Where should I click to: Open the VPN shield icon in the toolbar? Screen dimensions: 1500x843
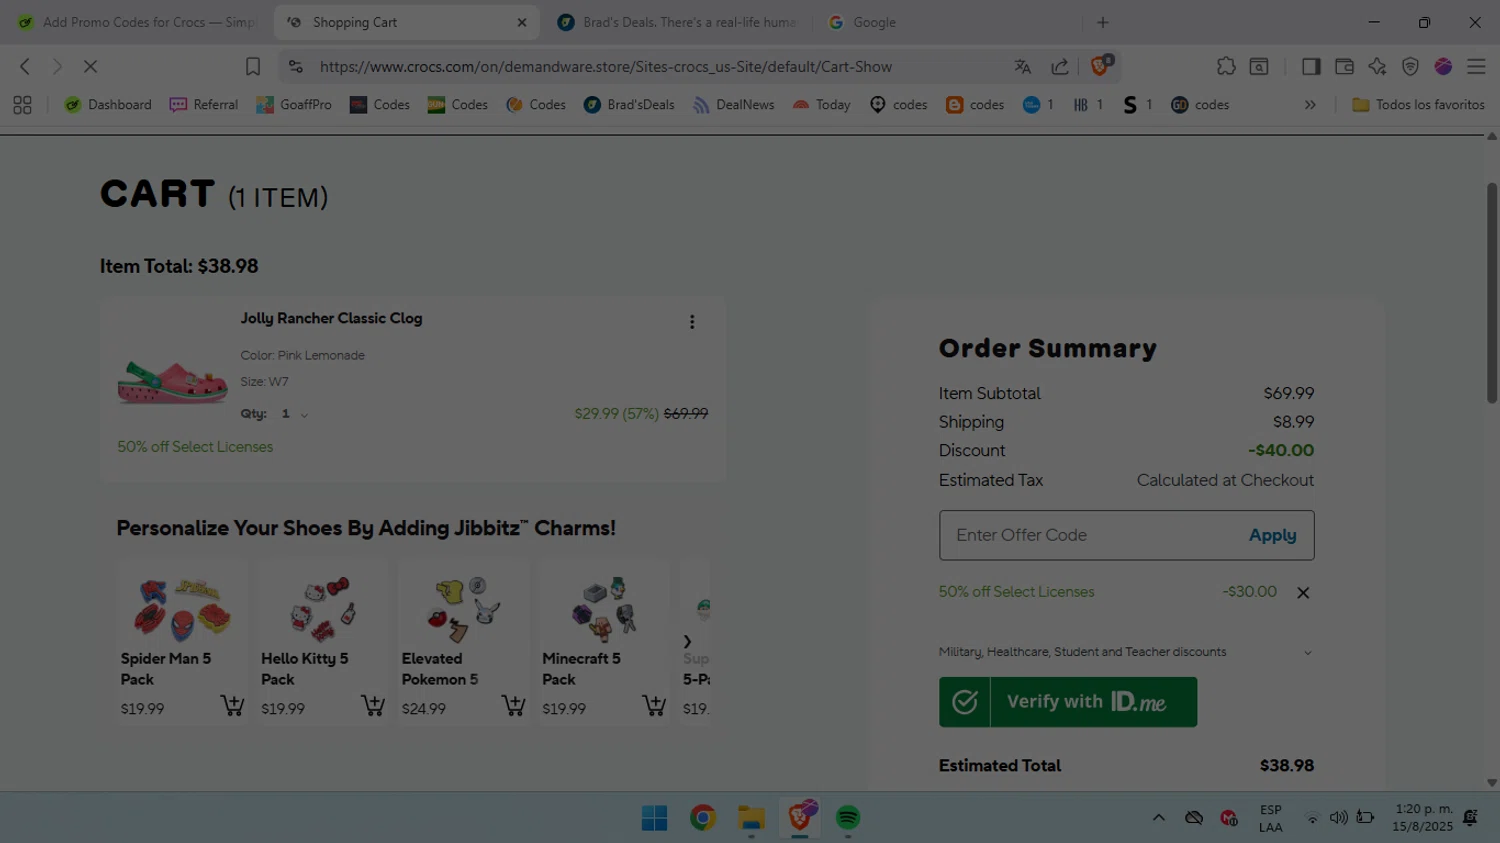click(x=1410, y=66)
